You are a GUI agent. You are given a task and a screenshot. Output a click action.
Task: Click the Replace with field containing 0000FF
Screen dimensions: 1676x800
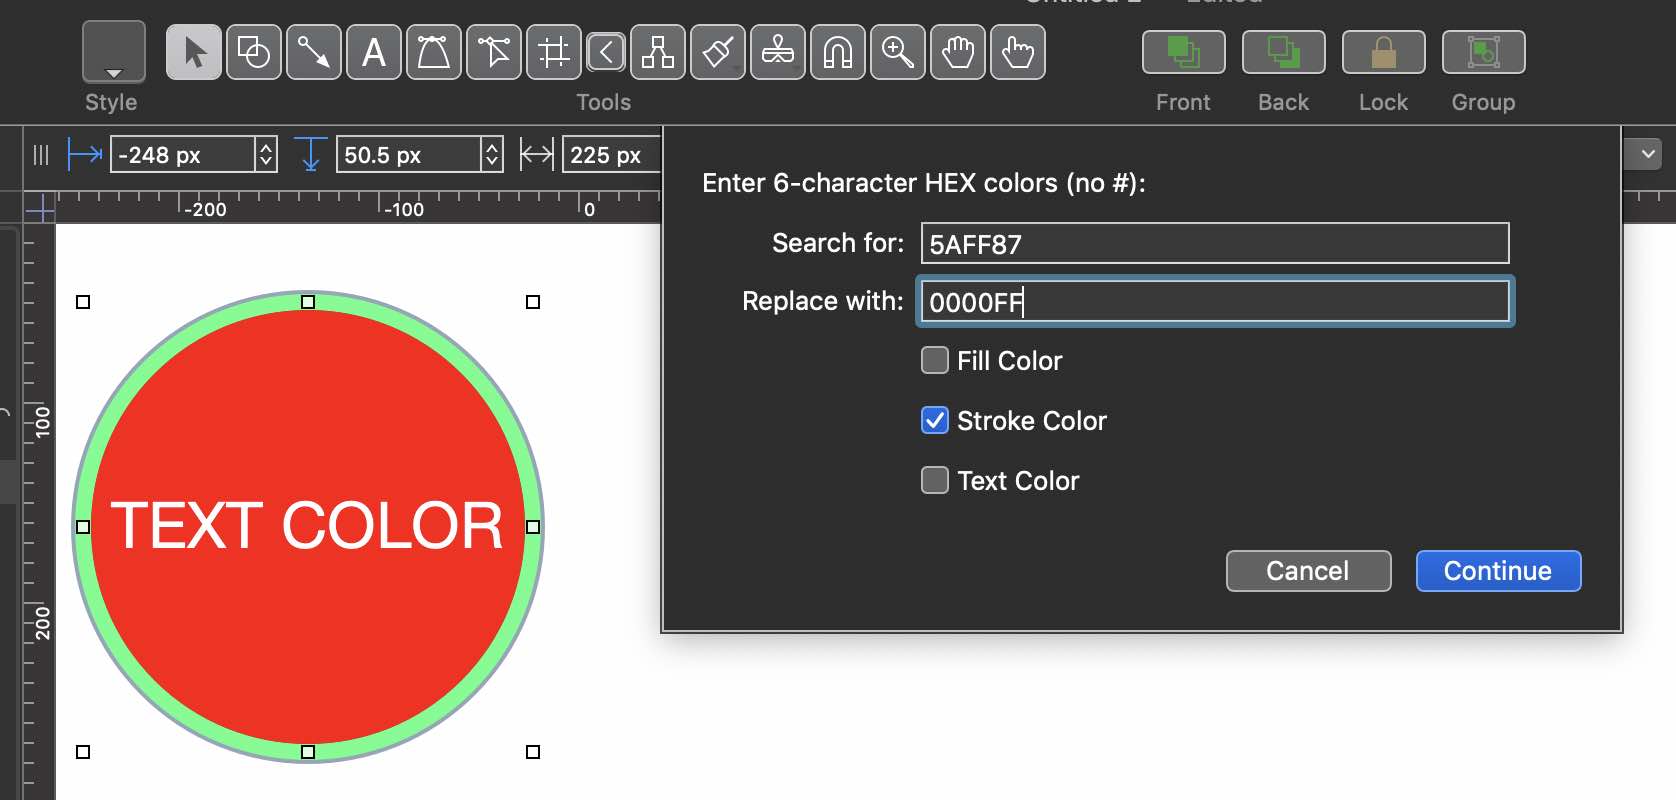1215,302
